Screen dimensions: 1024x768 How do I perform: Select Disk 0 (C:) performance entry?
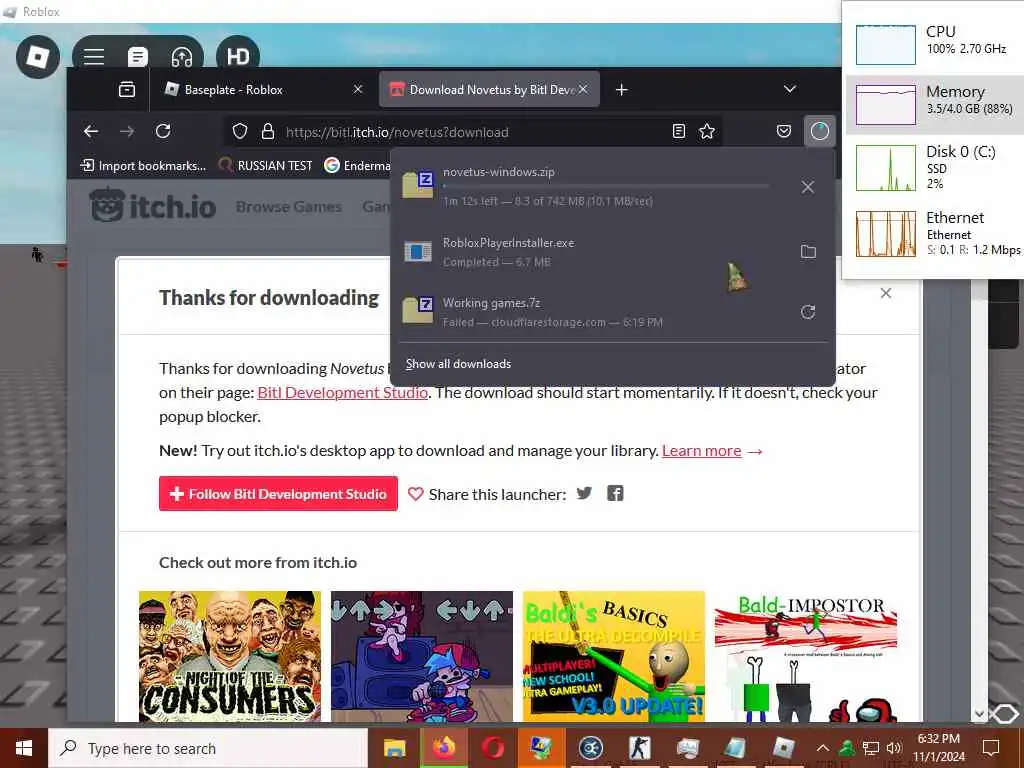(935, 167)
